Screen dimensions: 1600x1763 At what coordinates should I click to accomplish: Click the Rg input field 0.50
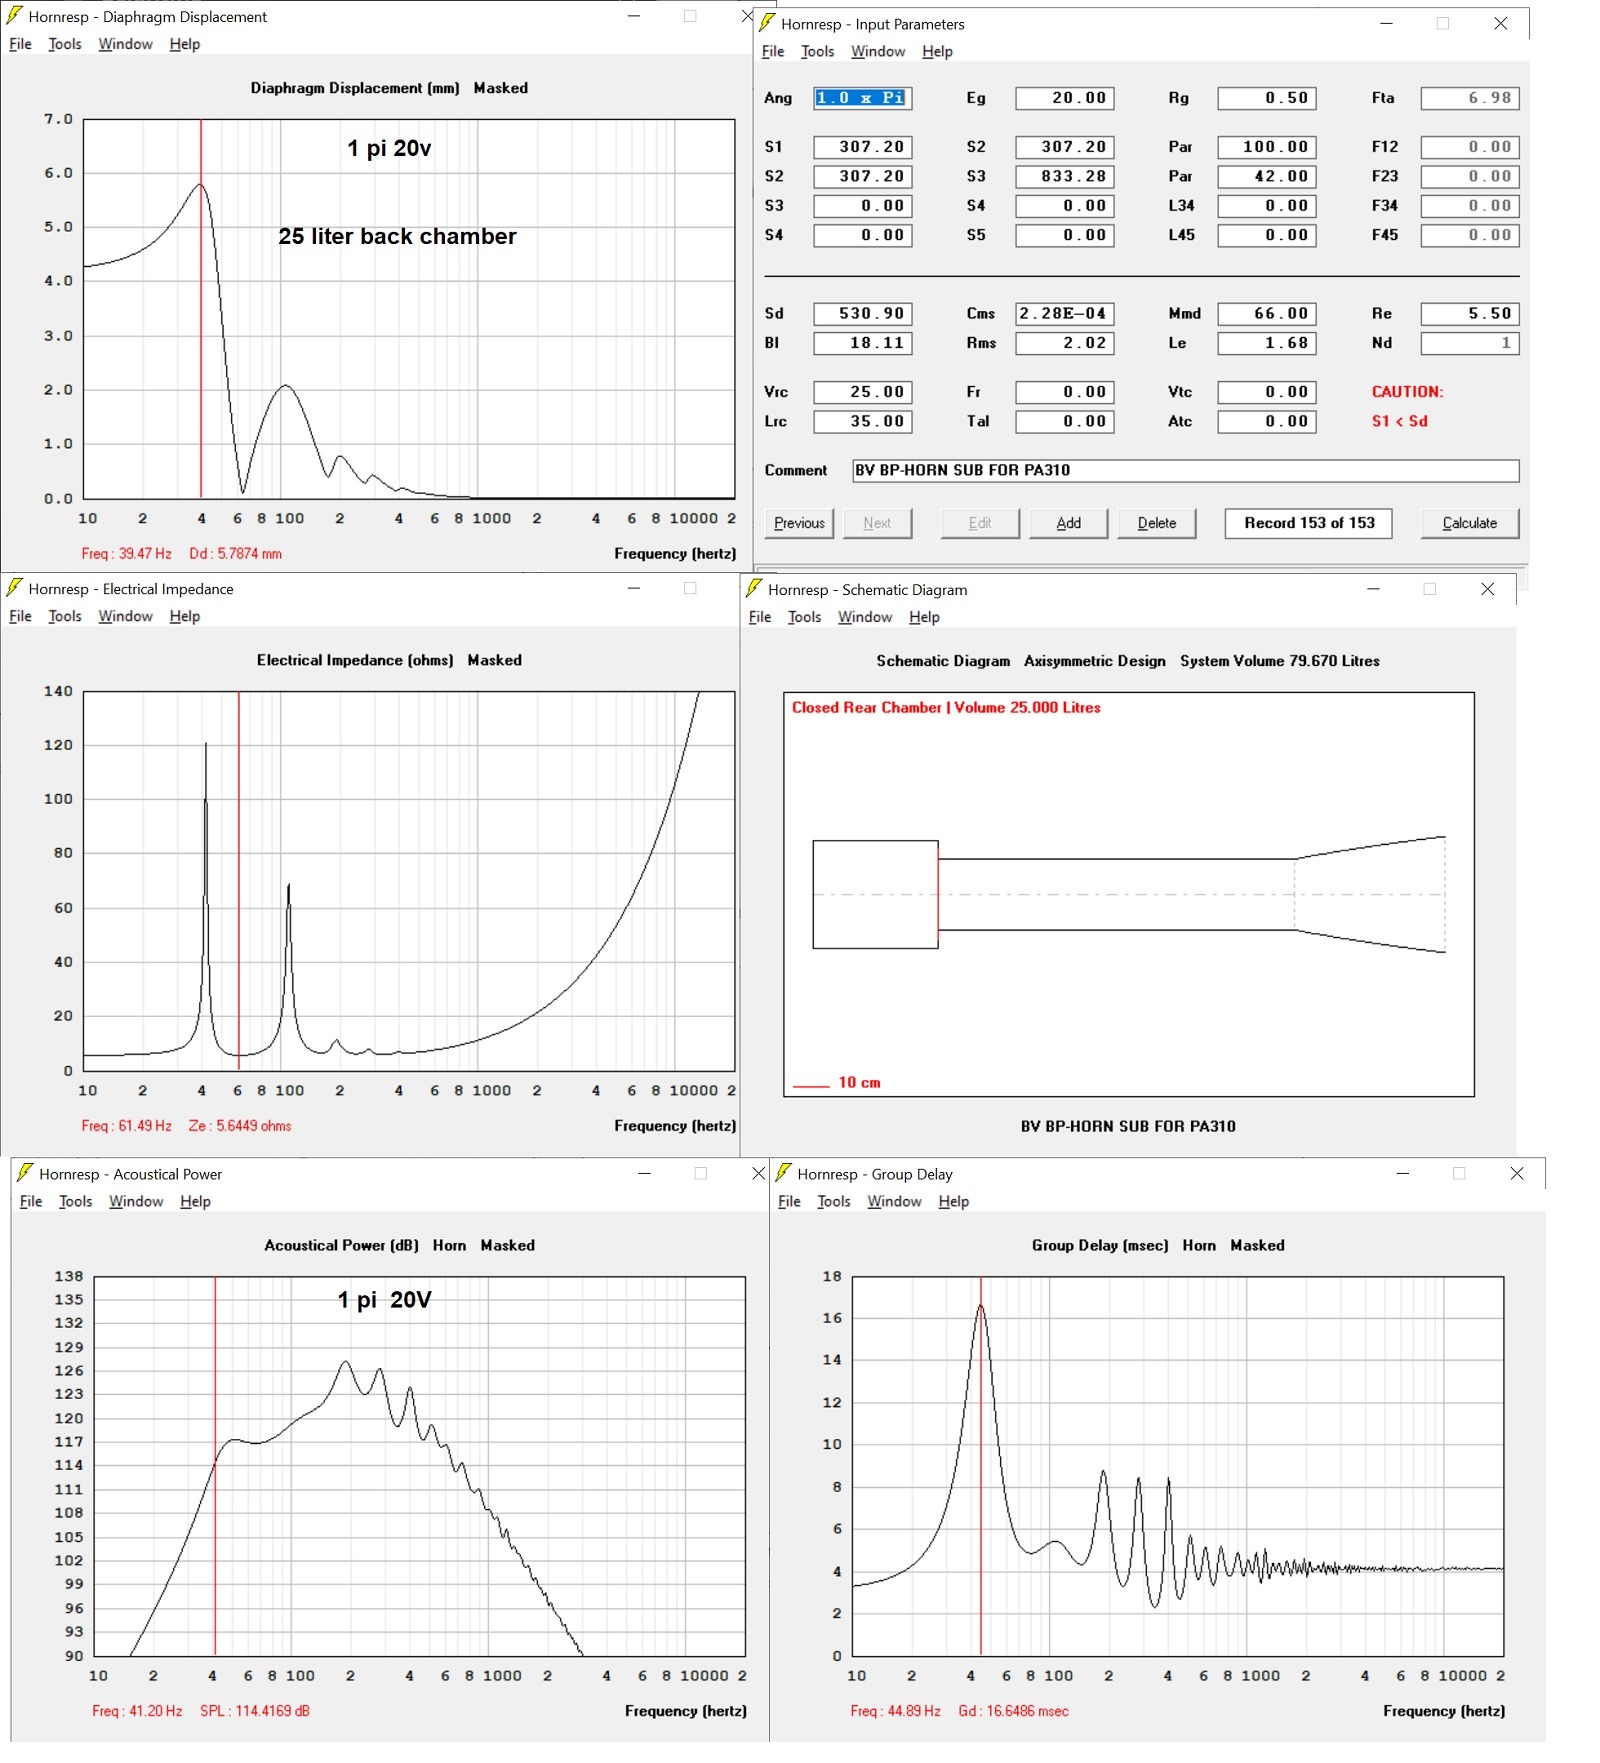click(x=1267, y=98)
